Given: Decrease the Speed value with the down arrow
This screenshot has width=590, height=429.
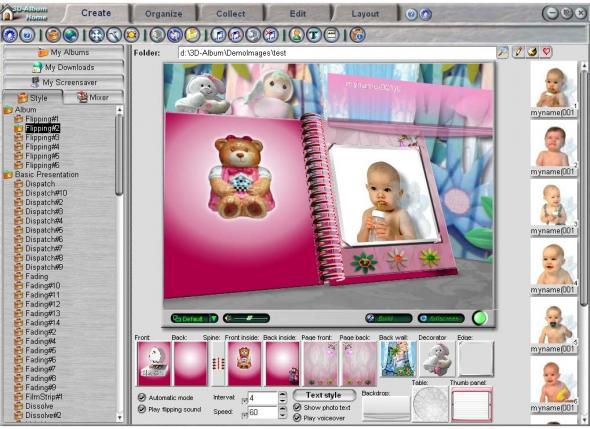Looking at the screenshot, I should click(283, 416).
